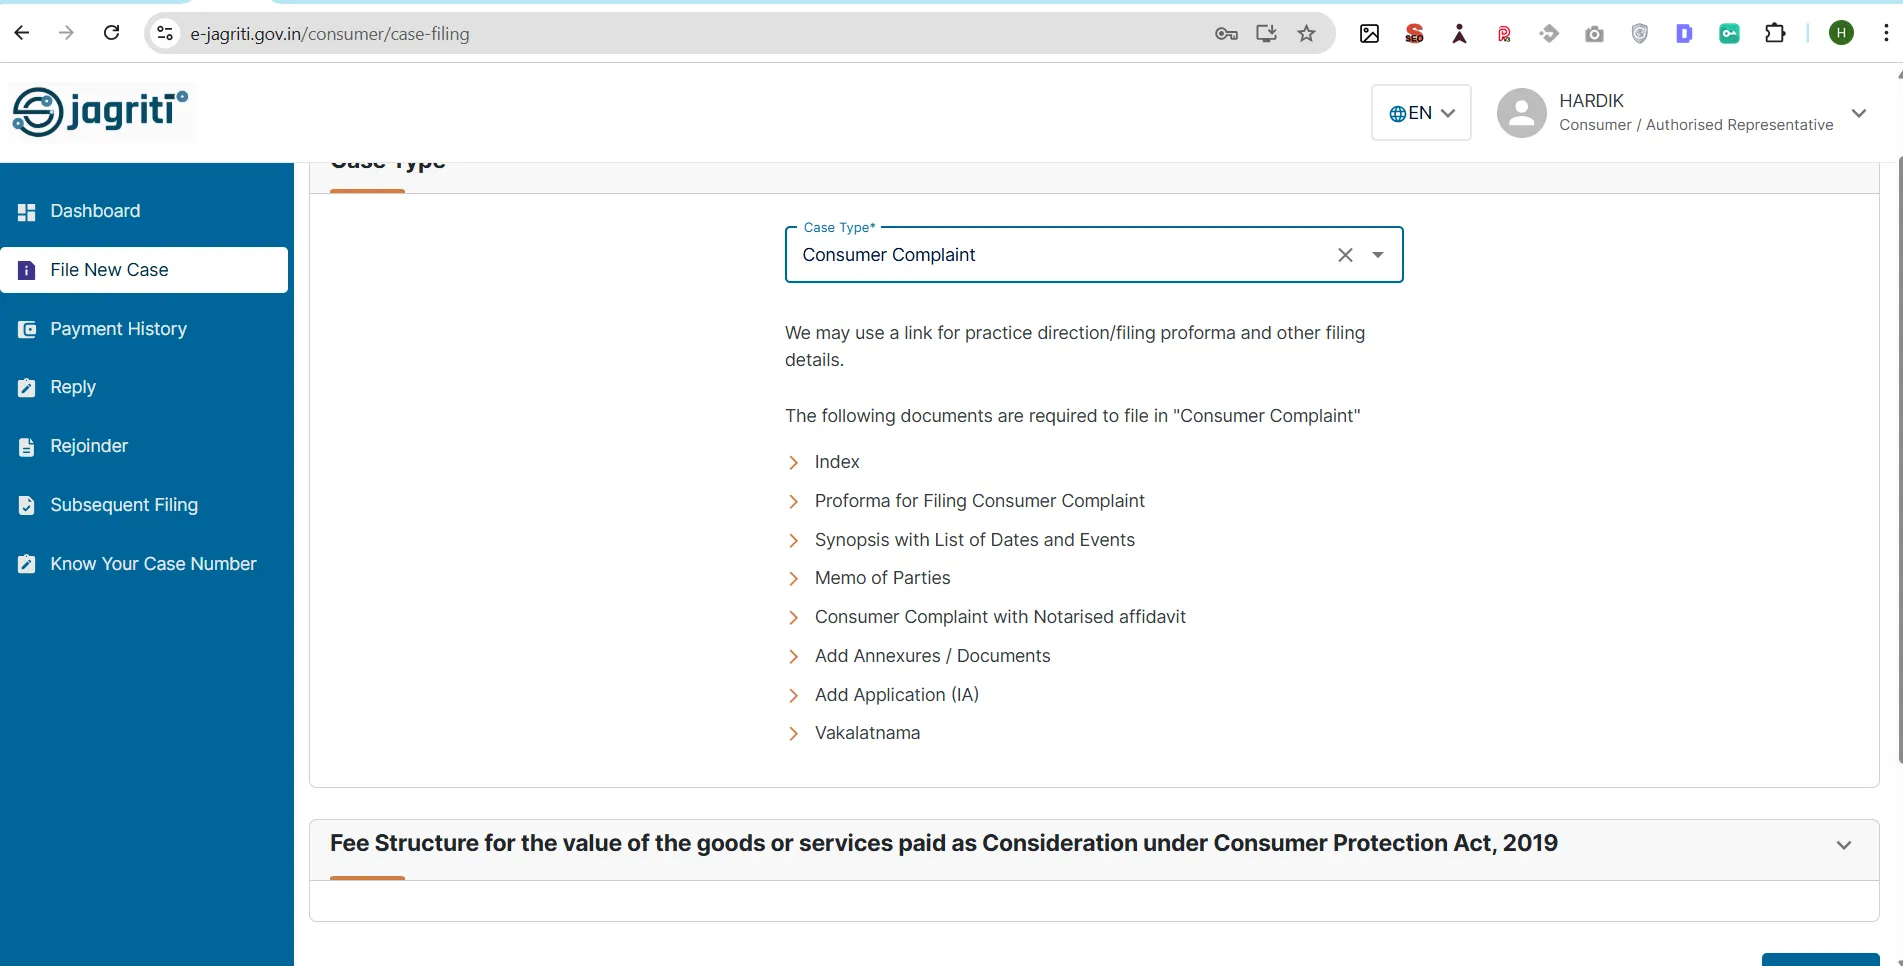
Task: Select the Reply clipboard icon
Action: click(x=26, y=387)
